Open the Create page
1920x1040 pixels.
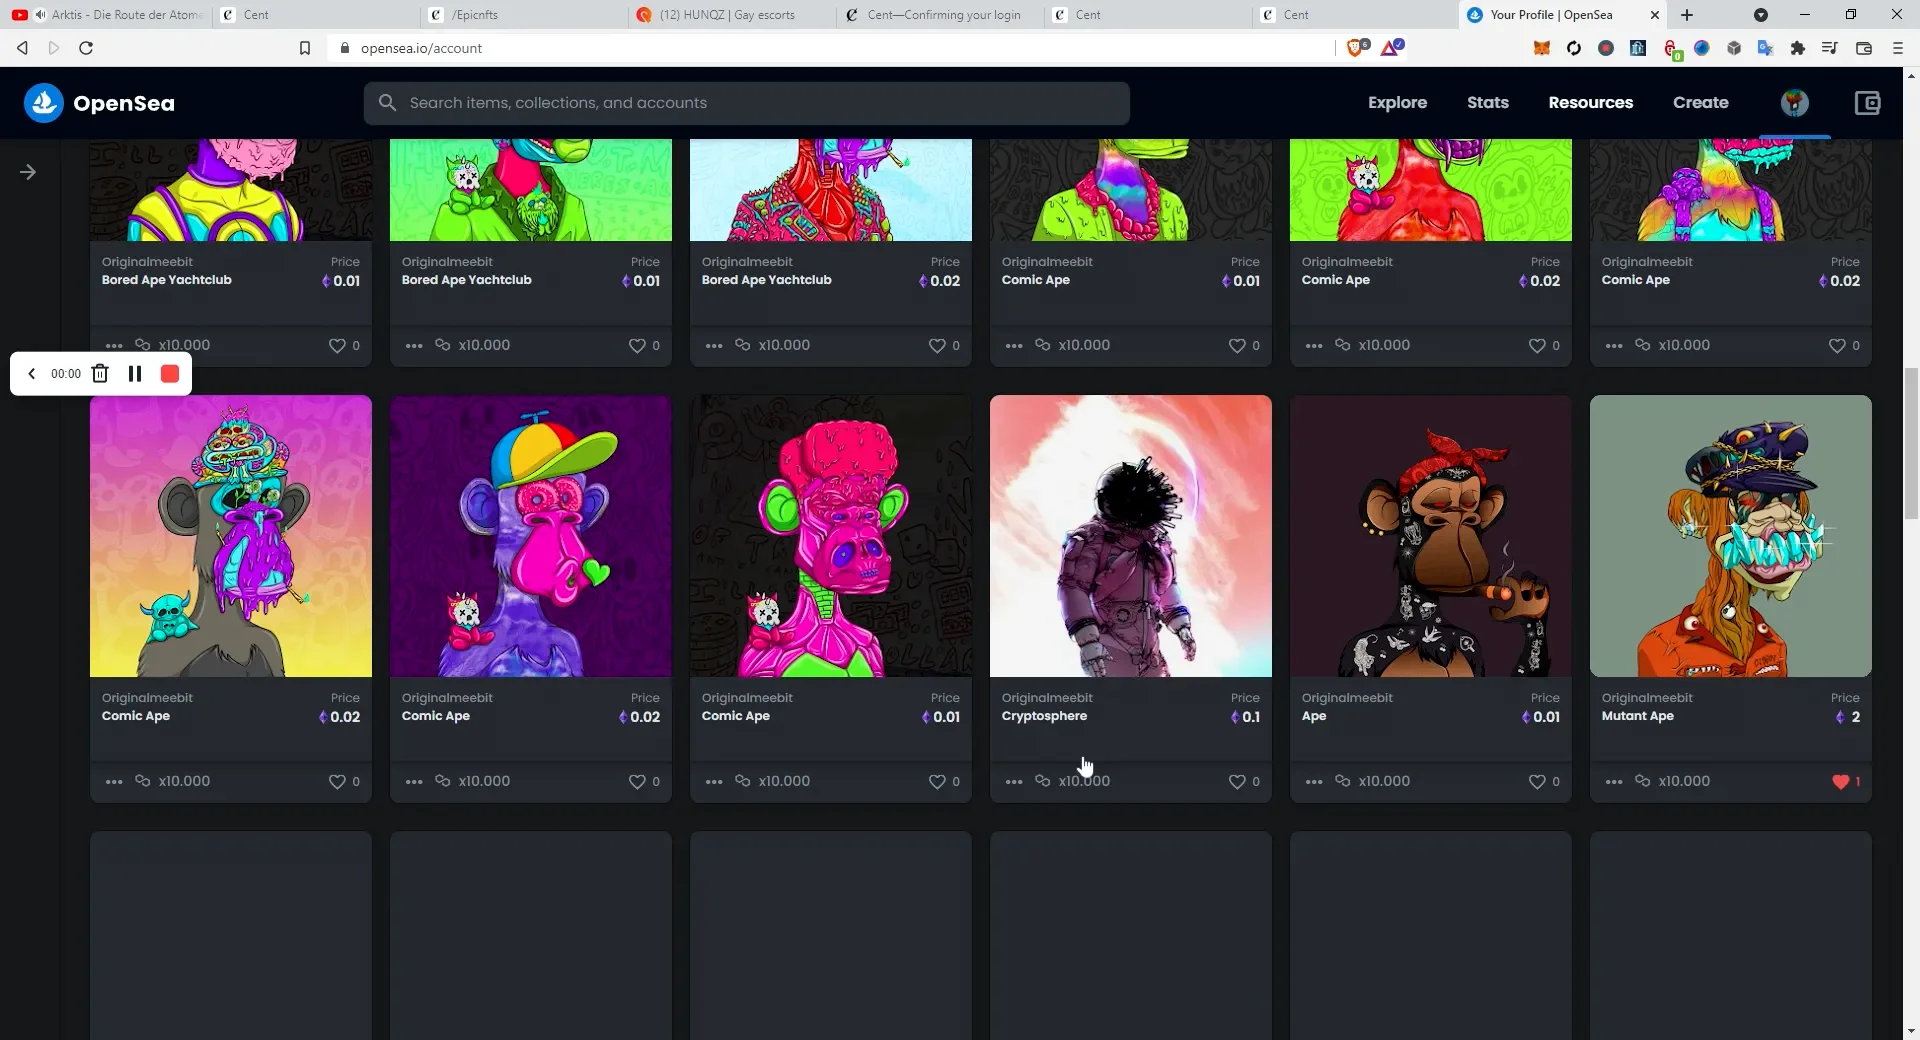[1701, 103]
